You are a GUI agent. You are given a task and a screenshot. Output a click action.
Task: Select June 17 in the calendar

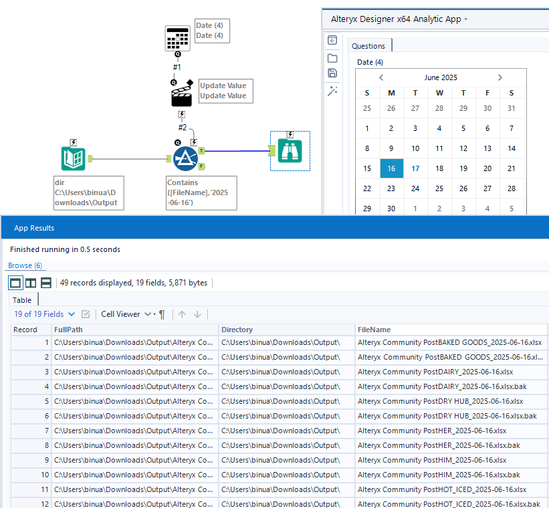[x=415, y=168]
